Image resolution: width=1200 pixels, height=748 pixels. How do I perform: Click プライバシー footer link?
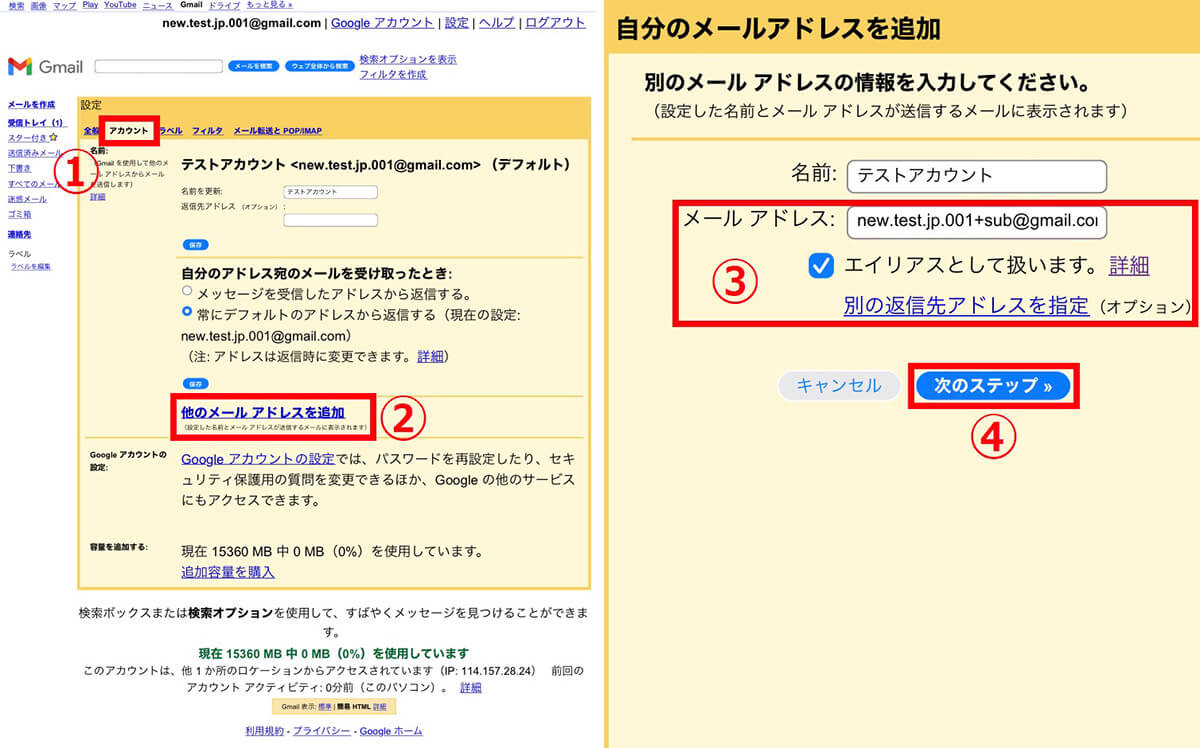pyautogui.click(x=322, y=731)
